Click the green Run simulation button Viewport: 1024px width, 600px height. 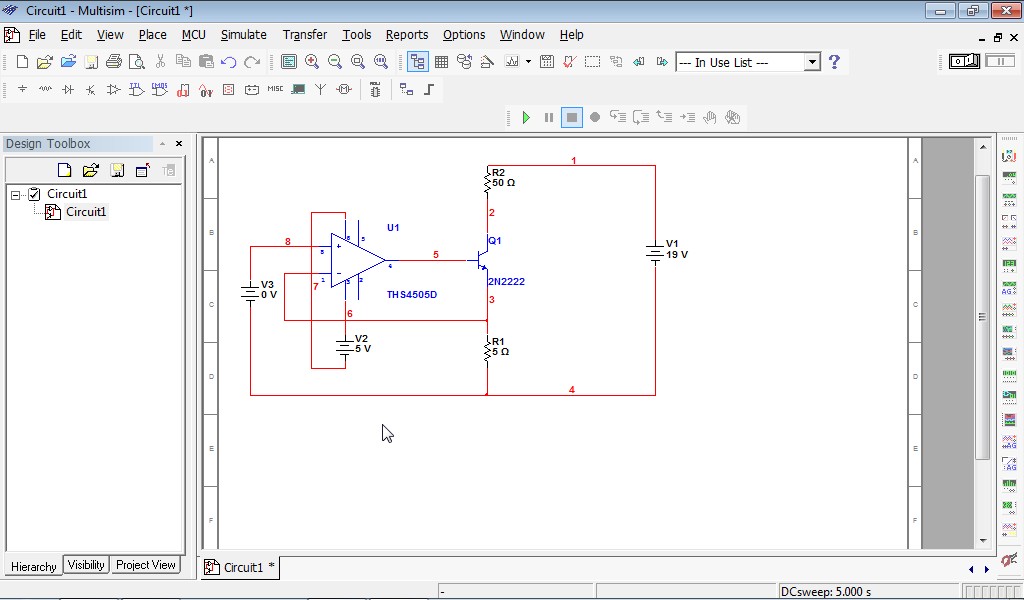coord(526,118)
